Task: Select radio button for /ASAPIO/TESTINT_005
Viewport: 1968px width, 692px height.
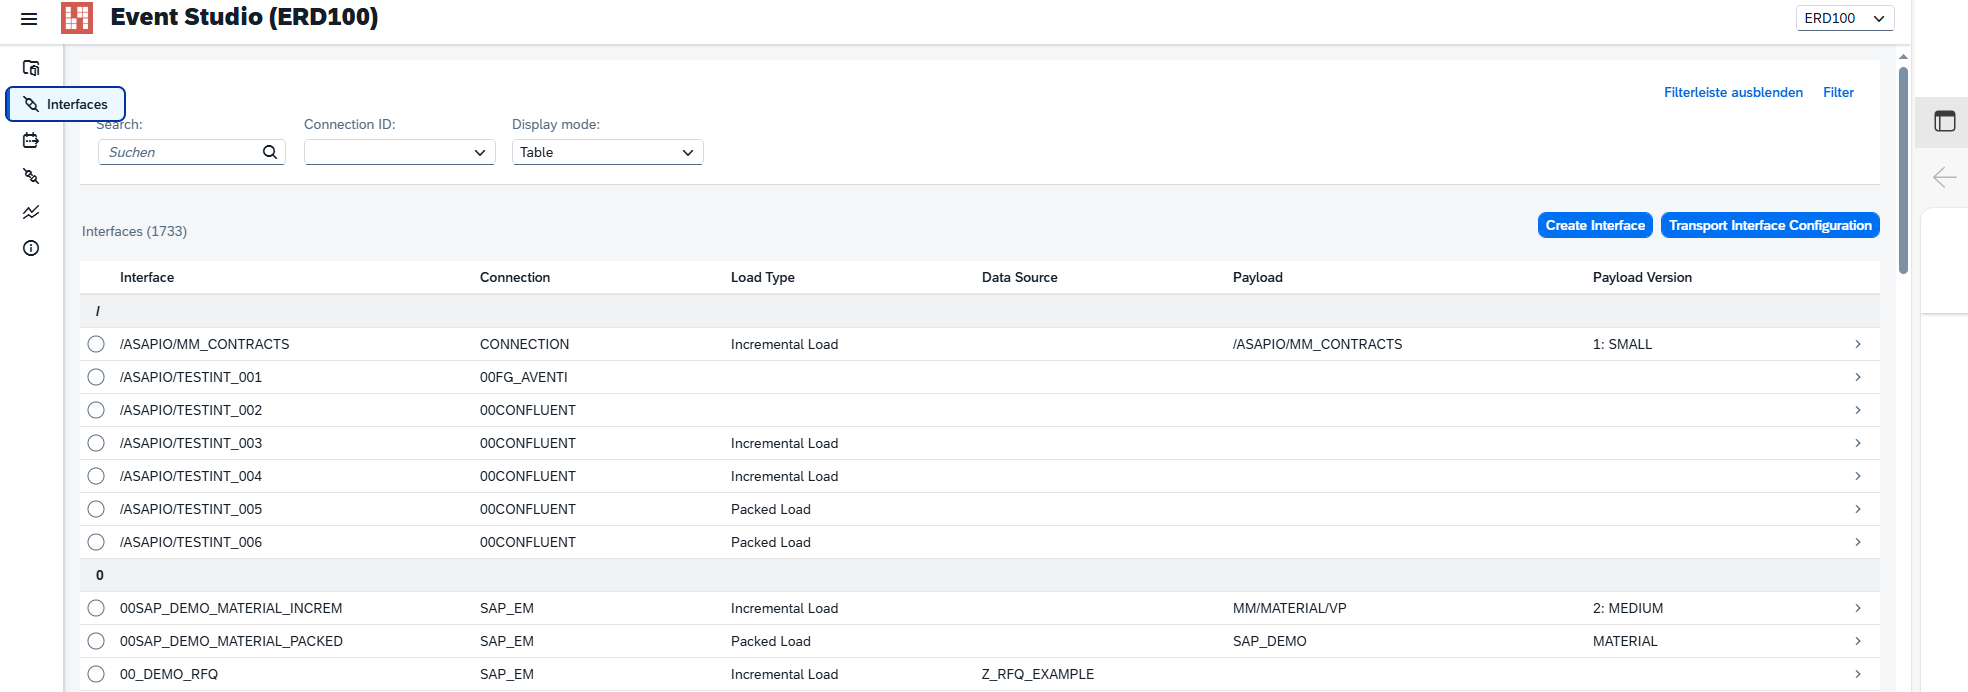Action: click(x=96, y=509)
